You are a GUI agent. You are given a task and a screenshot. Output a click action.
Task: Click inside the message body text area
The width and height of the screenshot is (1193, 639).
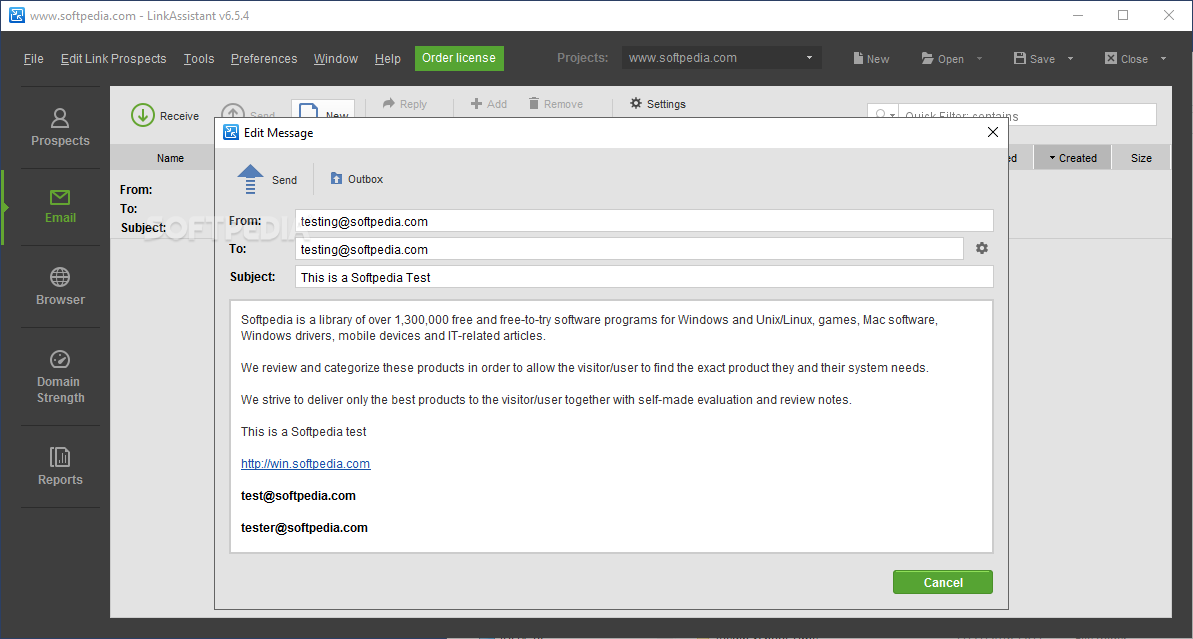(611, 426)
